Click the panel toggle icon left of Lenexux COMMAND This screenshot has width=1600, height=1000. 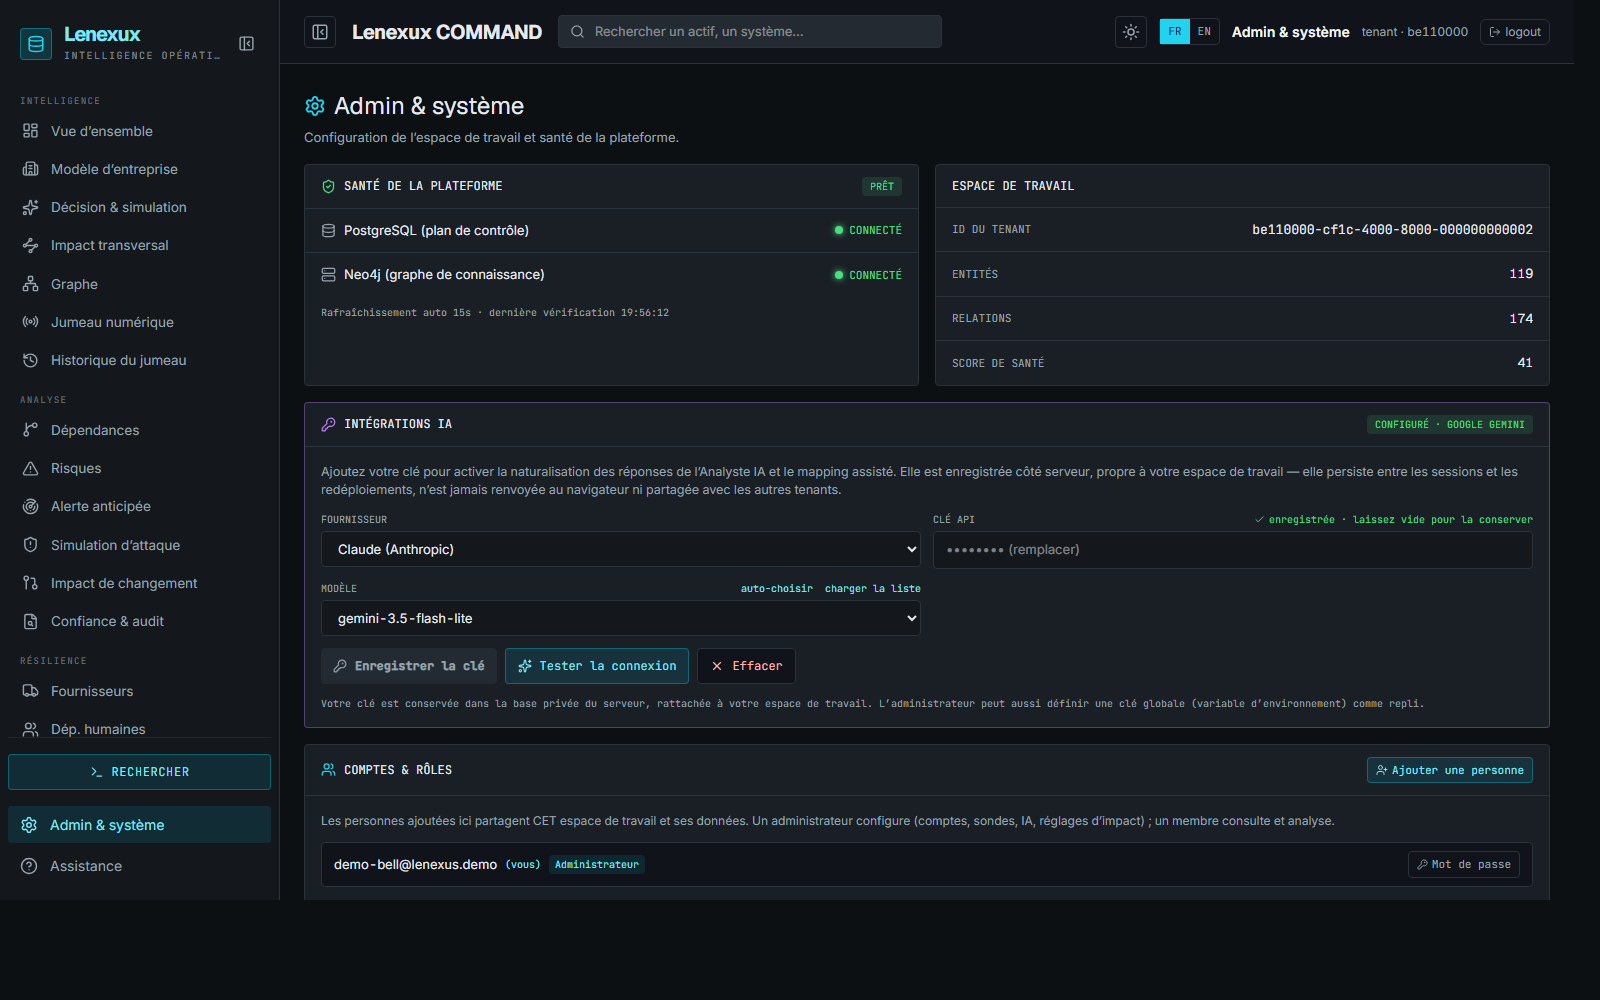coord(320,32)
